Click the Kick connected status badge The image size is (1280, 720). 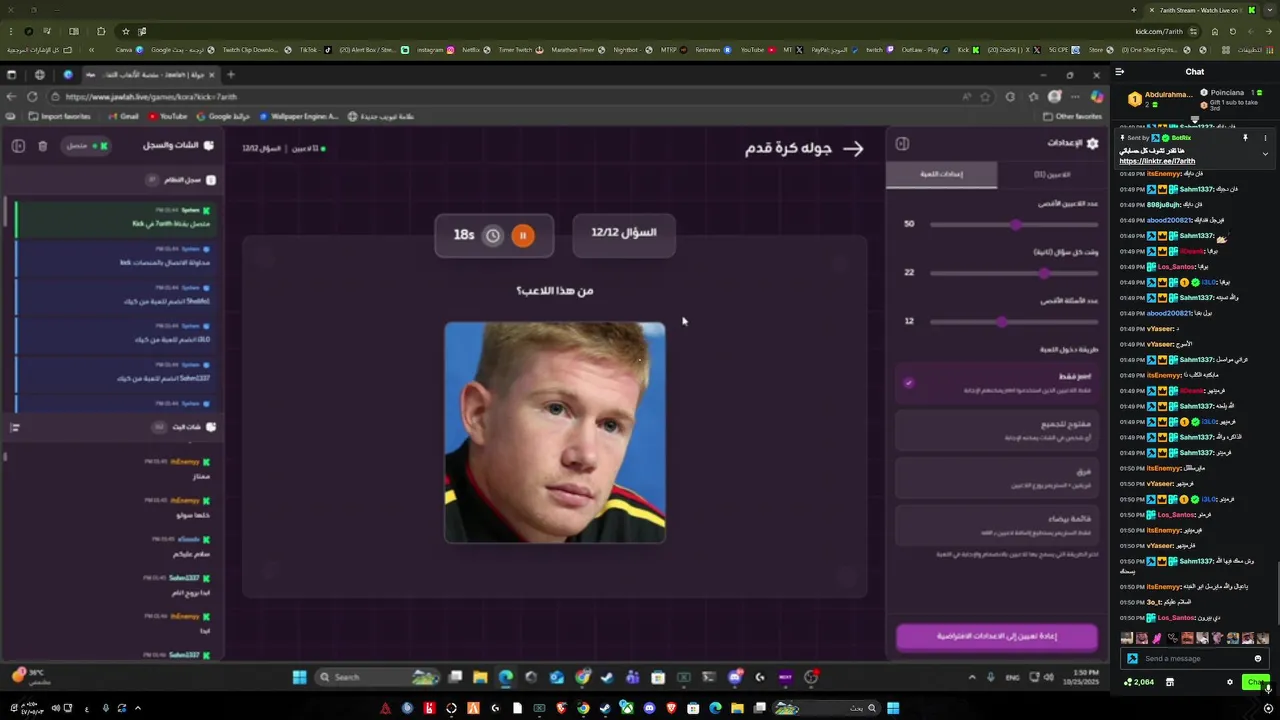tap(86, 146)
